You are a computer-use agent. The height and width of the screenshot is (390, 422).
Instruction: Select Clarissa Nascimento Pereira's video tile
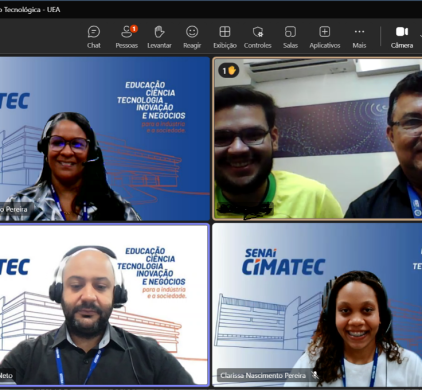pos(317,305)
